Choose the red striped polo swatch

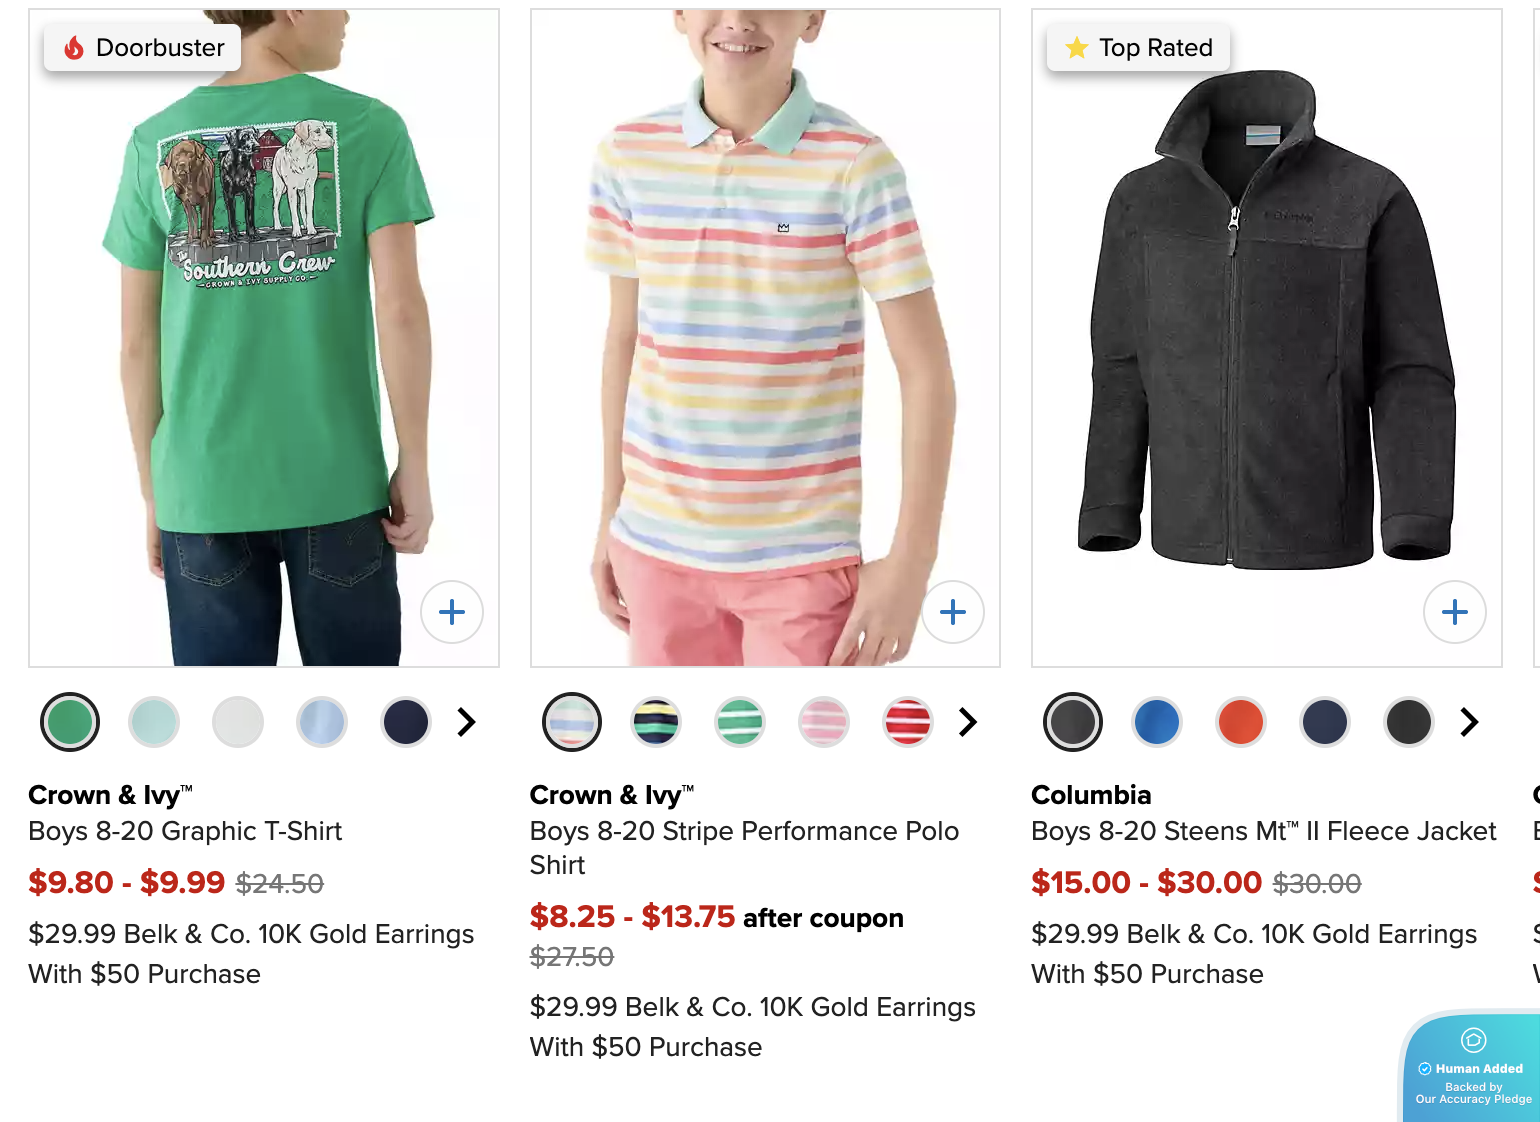click(x=908, y=722)
